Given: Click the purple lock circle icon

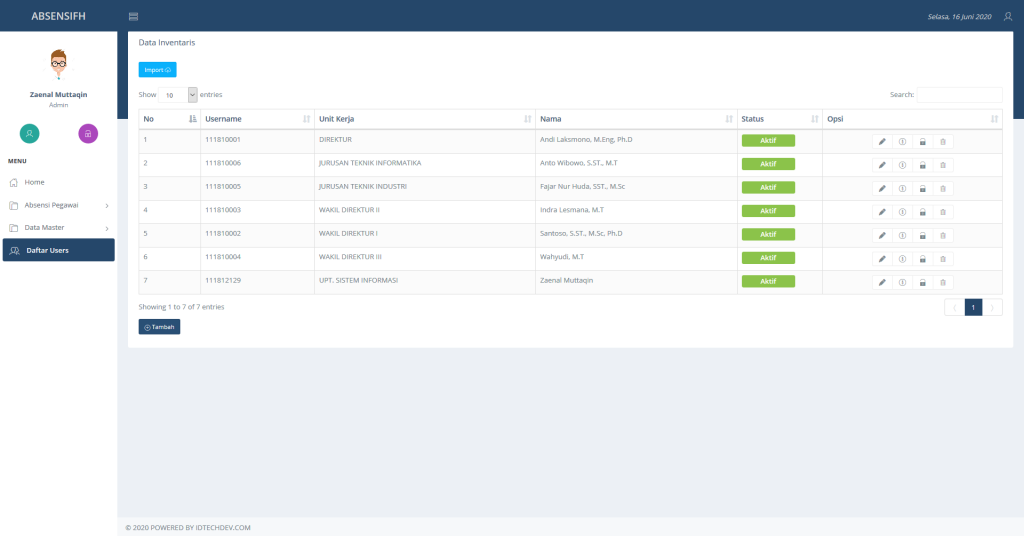Looking at the screenshot, I should [88, 133].
